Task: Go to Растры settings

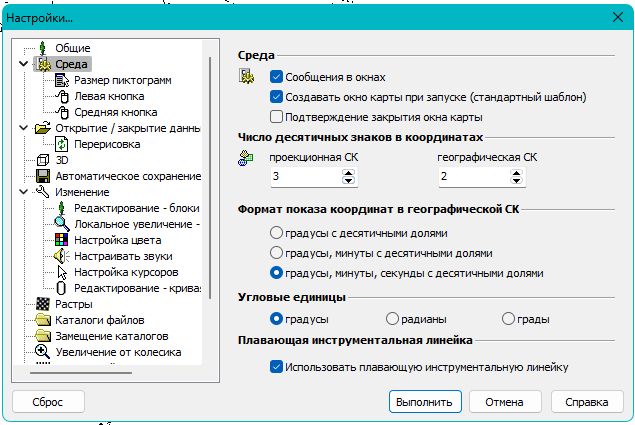Action: tap(74, 304)
